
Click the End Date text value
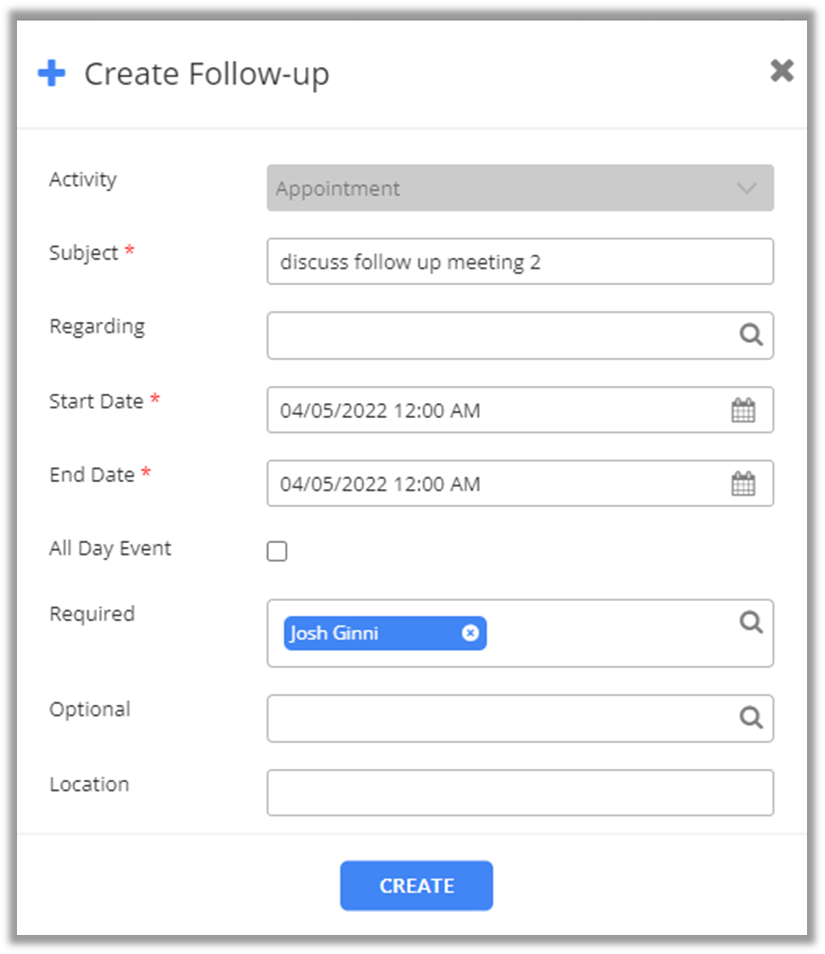click(380, 484)
